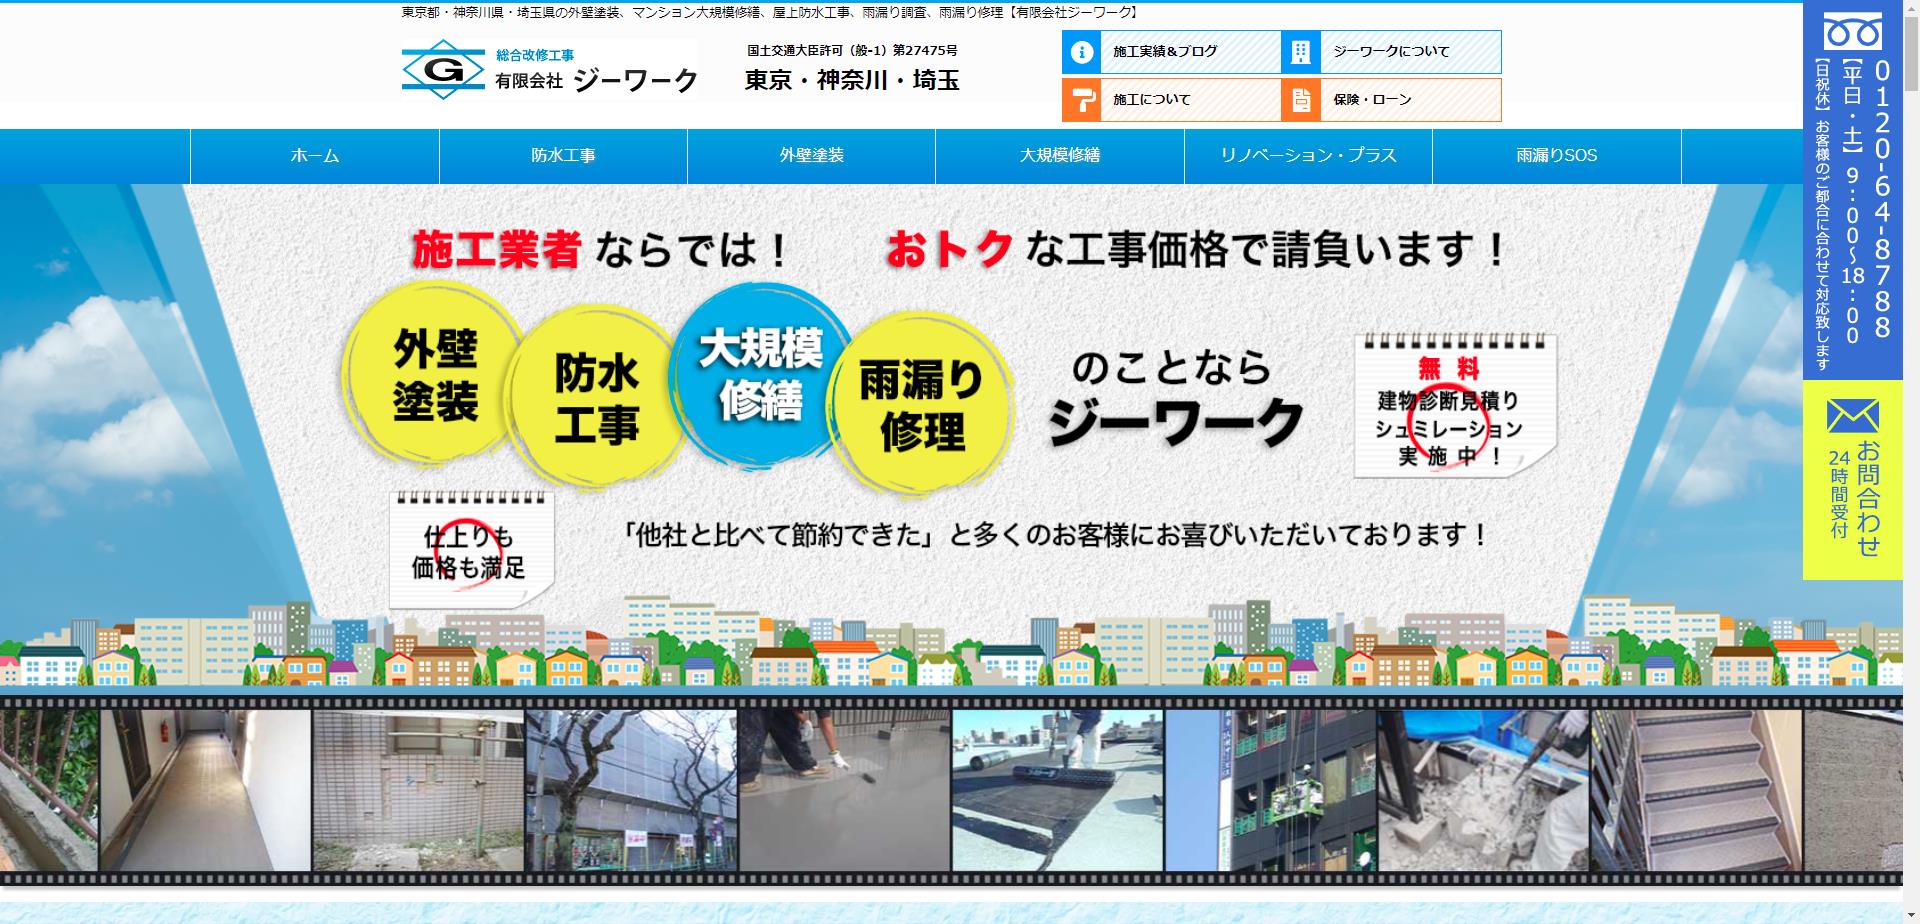The height and width of the screenshot is (924, 1920).
Task: Click the building icon next to ジーワークについて
Action: click(1302, 51)
